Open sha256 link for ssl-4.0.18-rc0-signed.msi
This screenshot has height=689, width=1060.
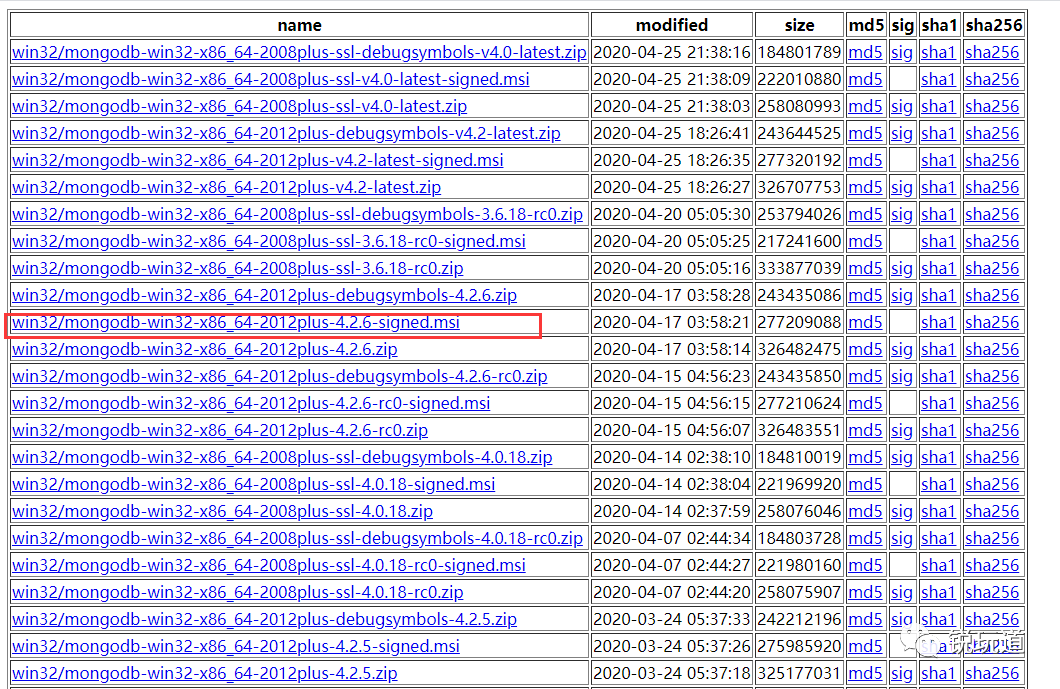pyautogui.click(x=992, y=566)
